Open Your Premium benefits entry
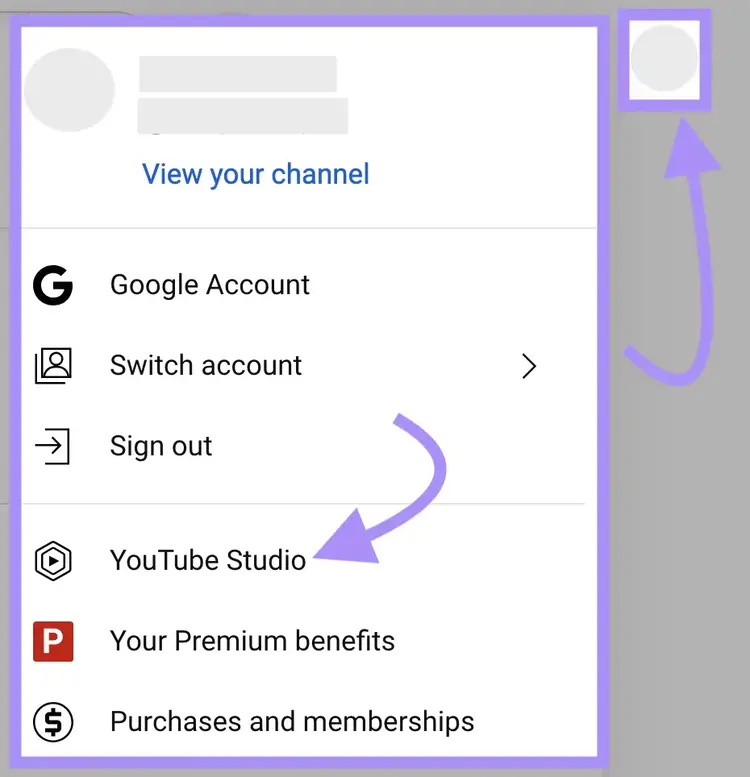The image size is (750, 777). click(309, 641)
